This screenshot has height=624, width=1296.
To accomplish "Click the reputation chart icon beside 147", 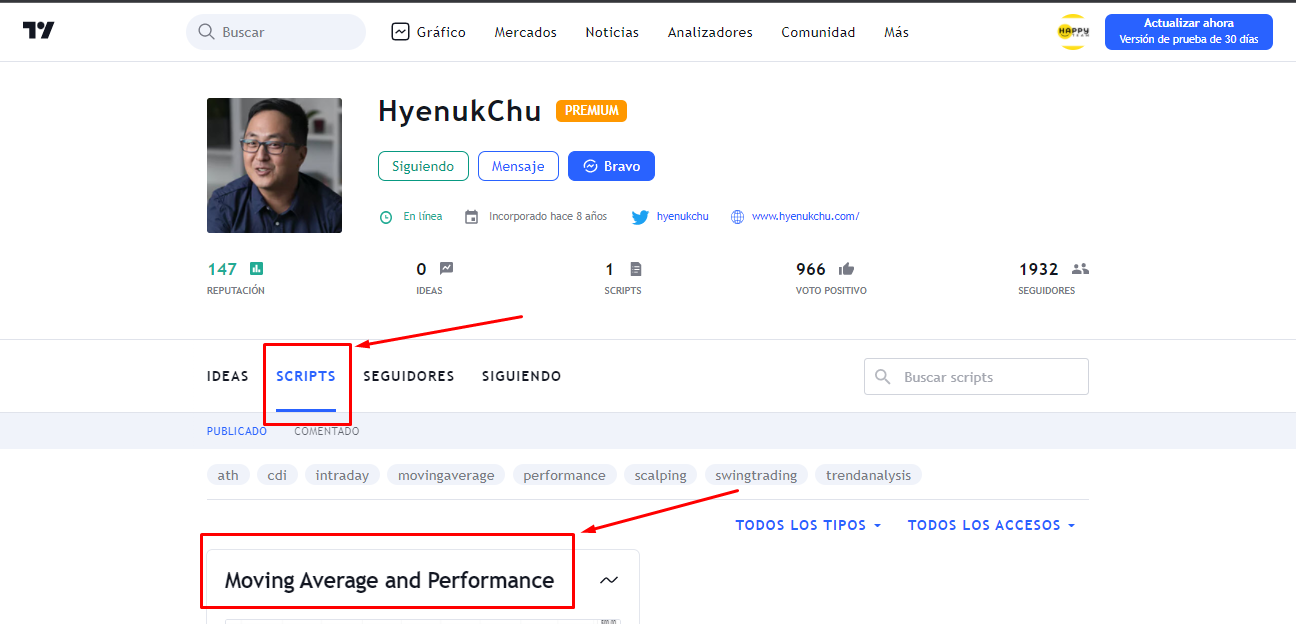I will tap(256, 269).
